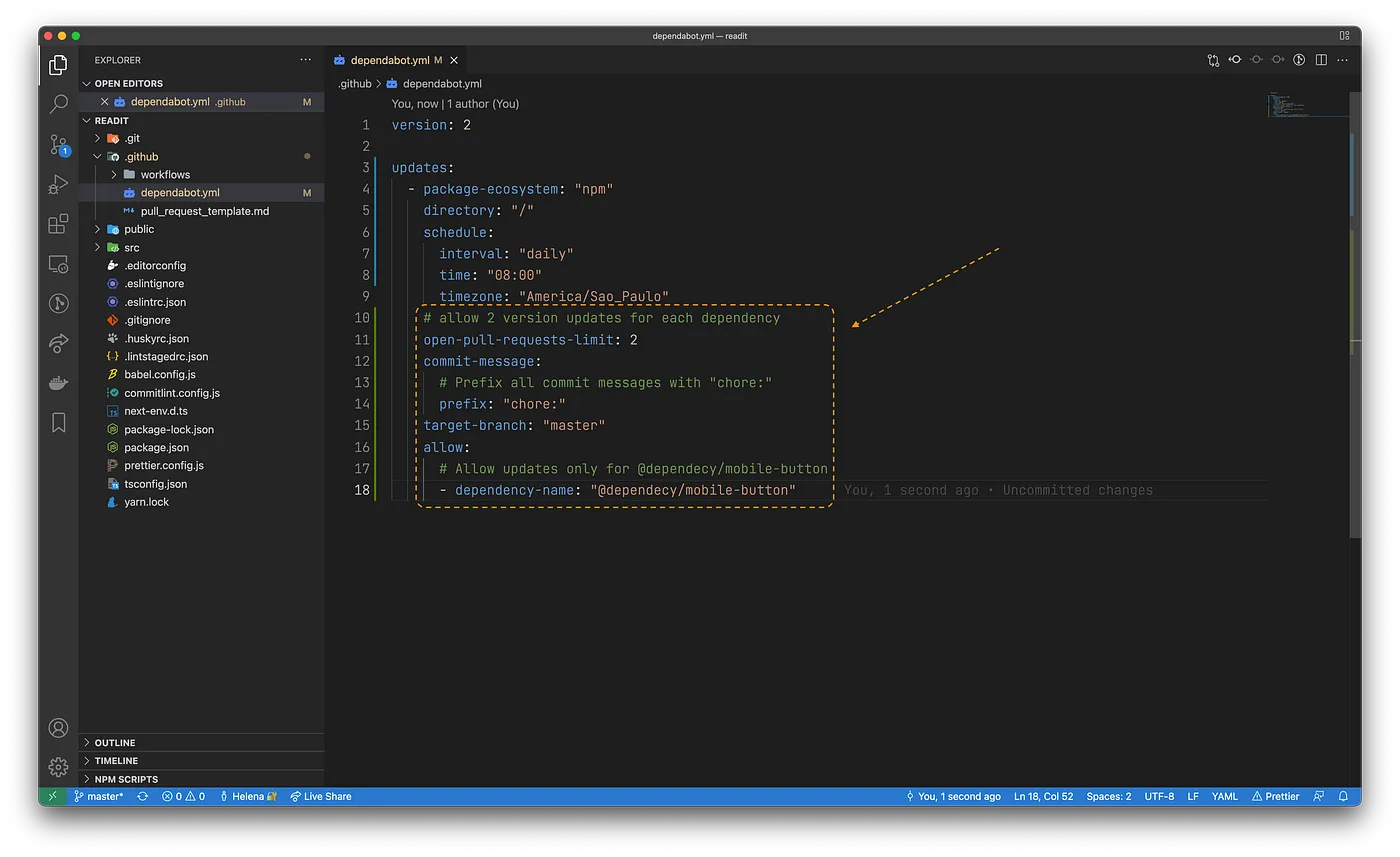
Task: Click Open Changes icon in editor toolbar
Action: click(x=1213, y=60)
